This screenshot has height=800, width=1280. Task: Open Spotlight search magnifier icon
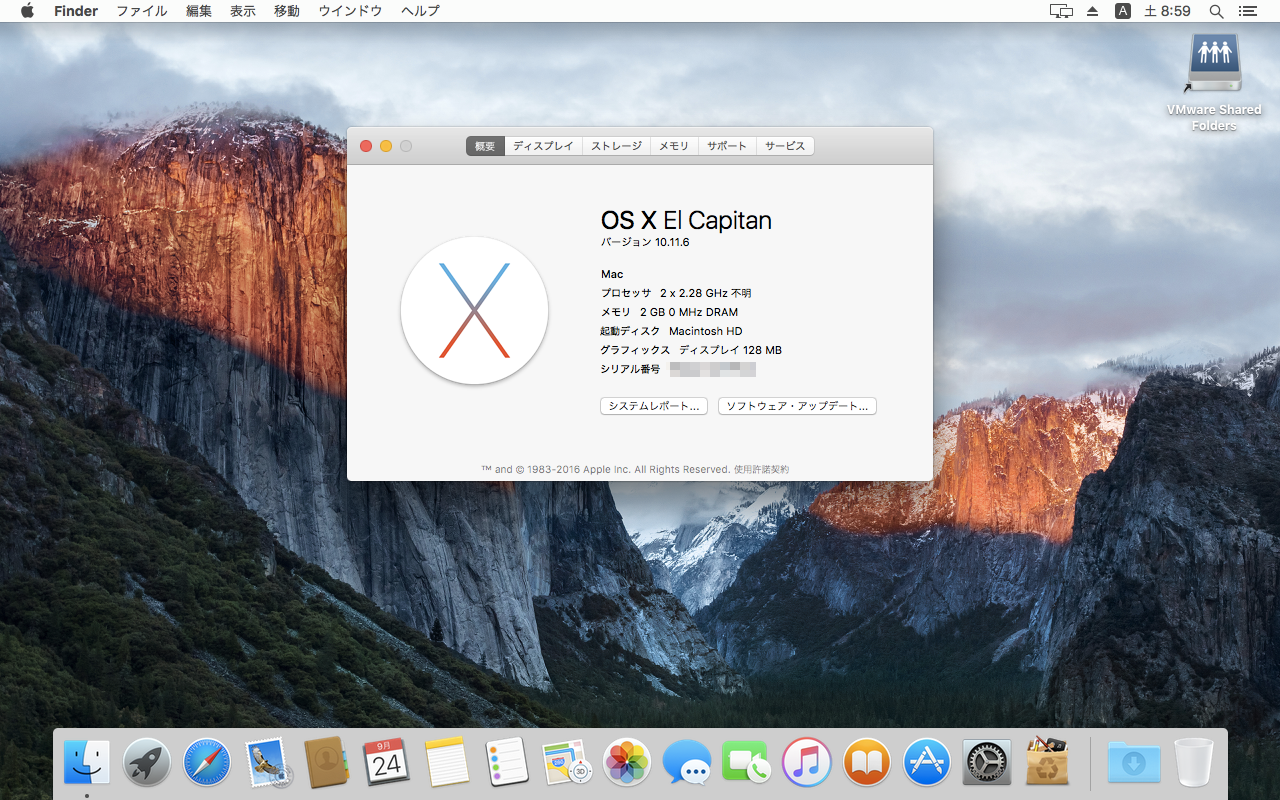click(1216, 11)
